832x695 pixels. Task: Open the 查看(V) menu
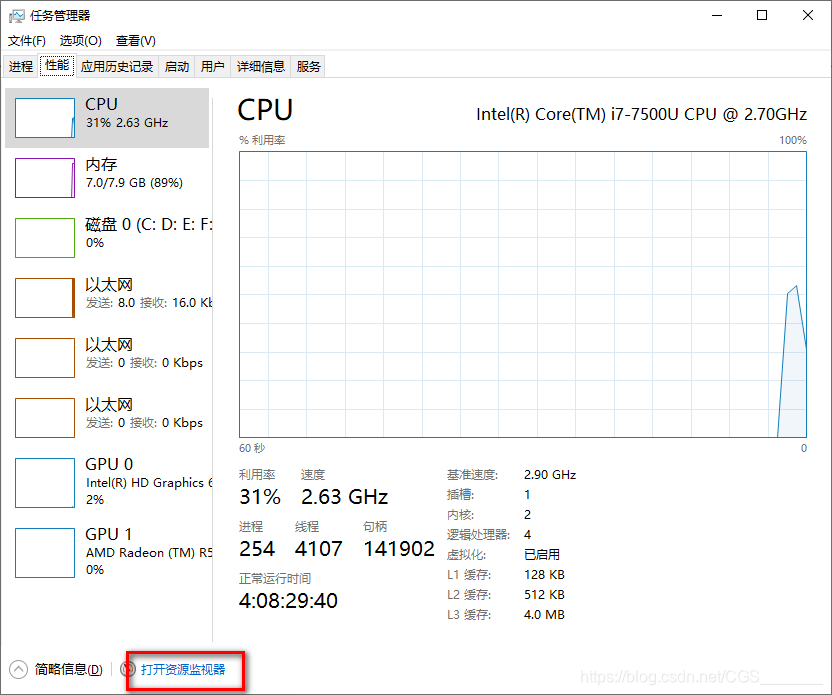pos(136,41)
